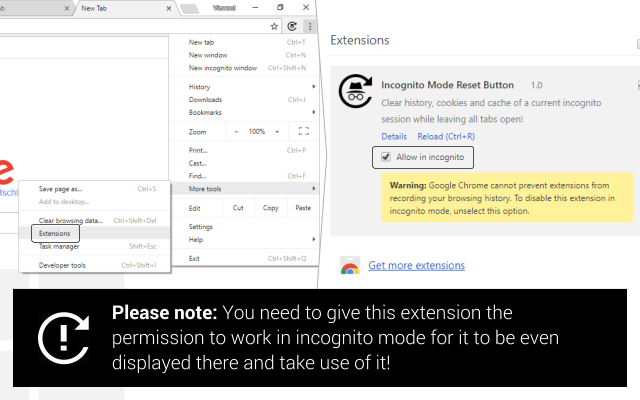Expand the Help submenu arrow
Image resolution: width=640 pixels, height=400 pixels.
(313, 239)
